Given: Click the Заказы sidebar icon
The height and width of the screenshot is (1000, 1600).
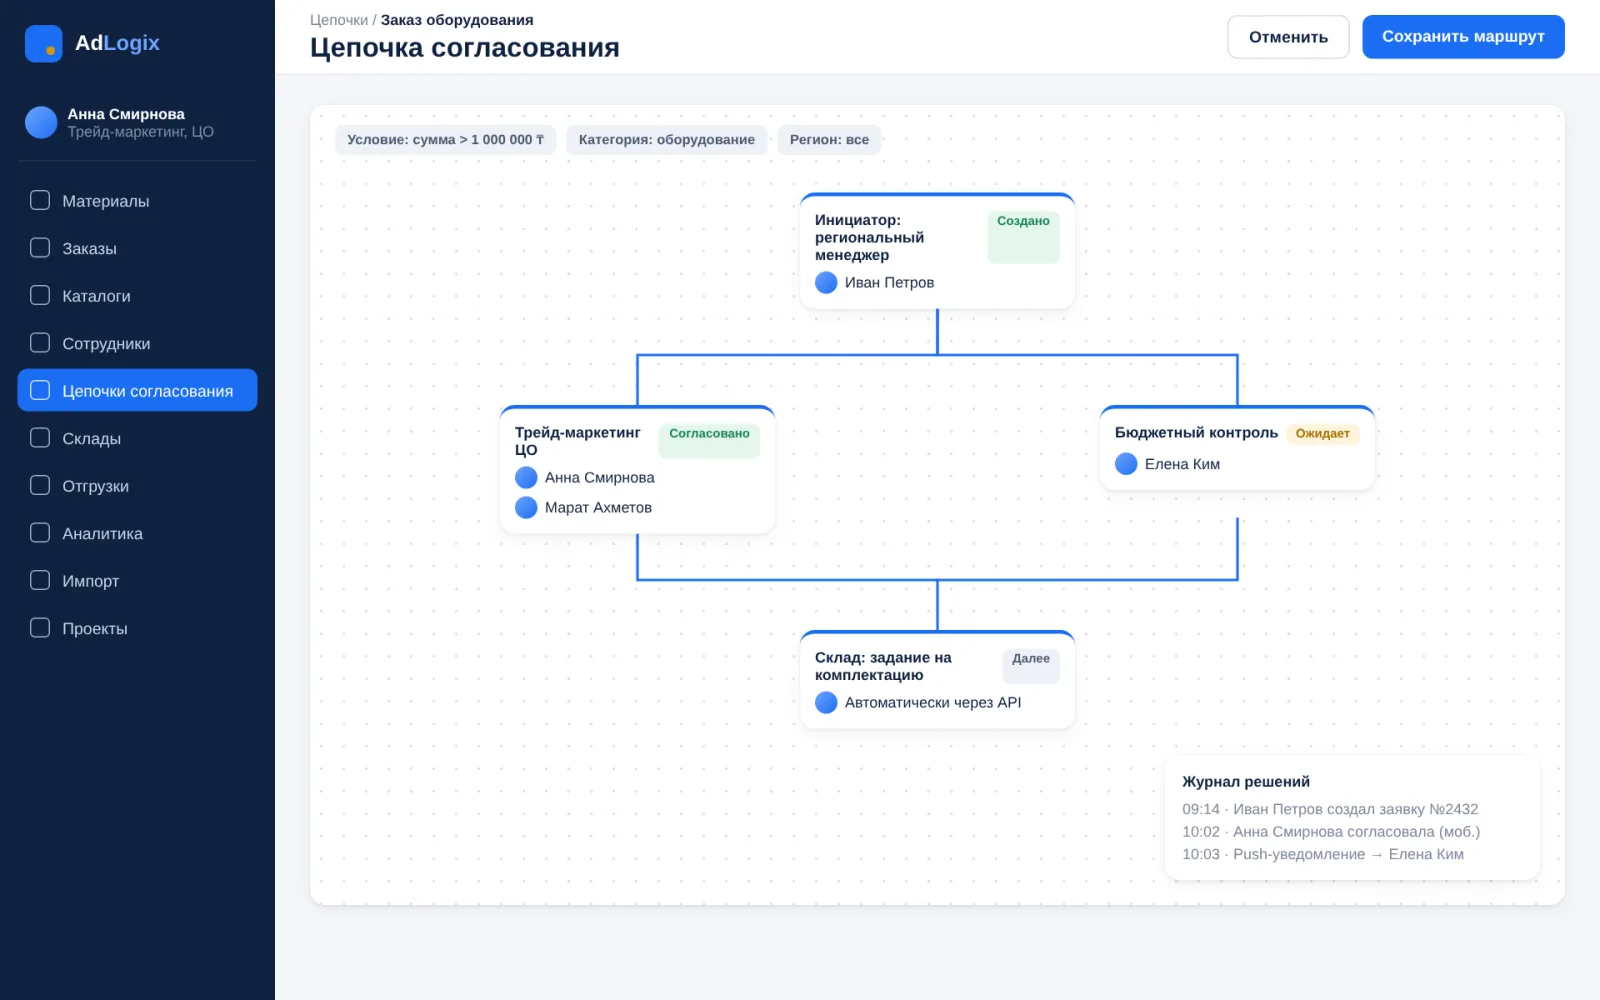Looking at the screenshot, I should (40, 248).
